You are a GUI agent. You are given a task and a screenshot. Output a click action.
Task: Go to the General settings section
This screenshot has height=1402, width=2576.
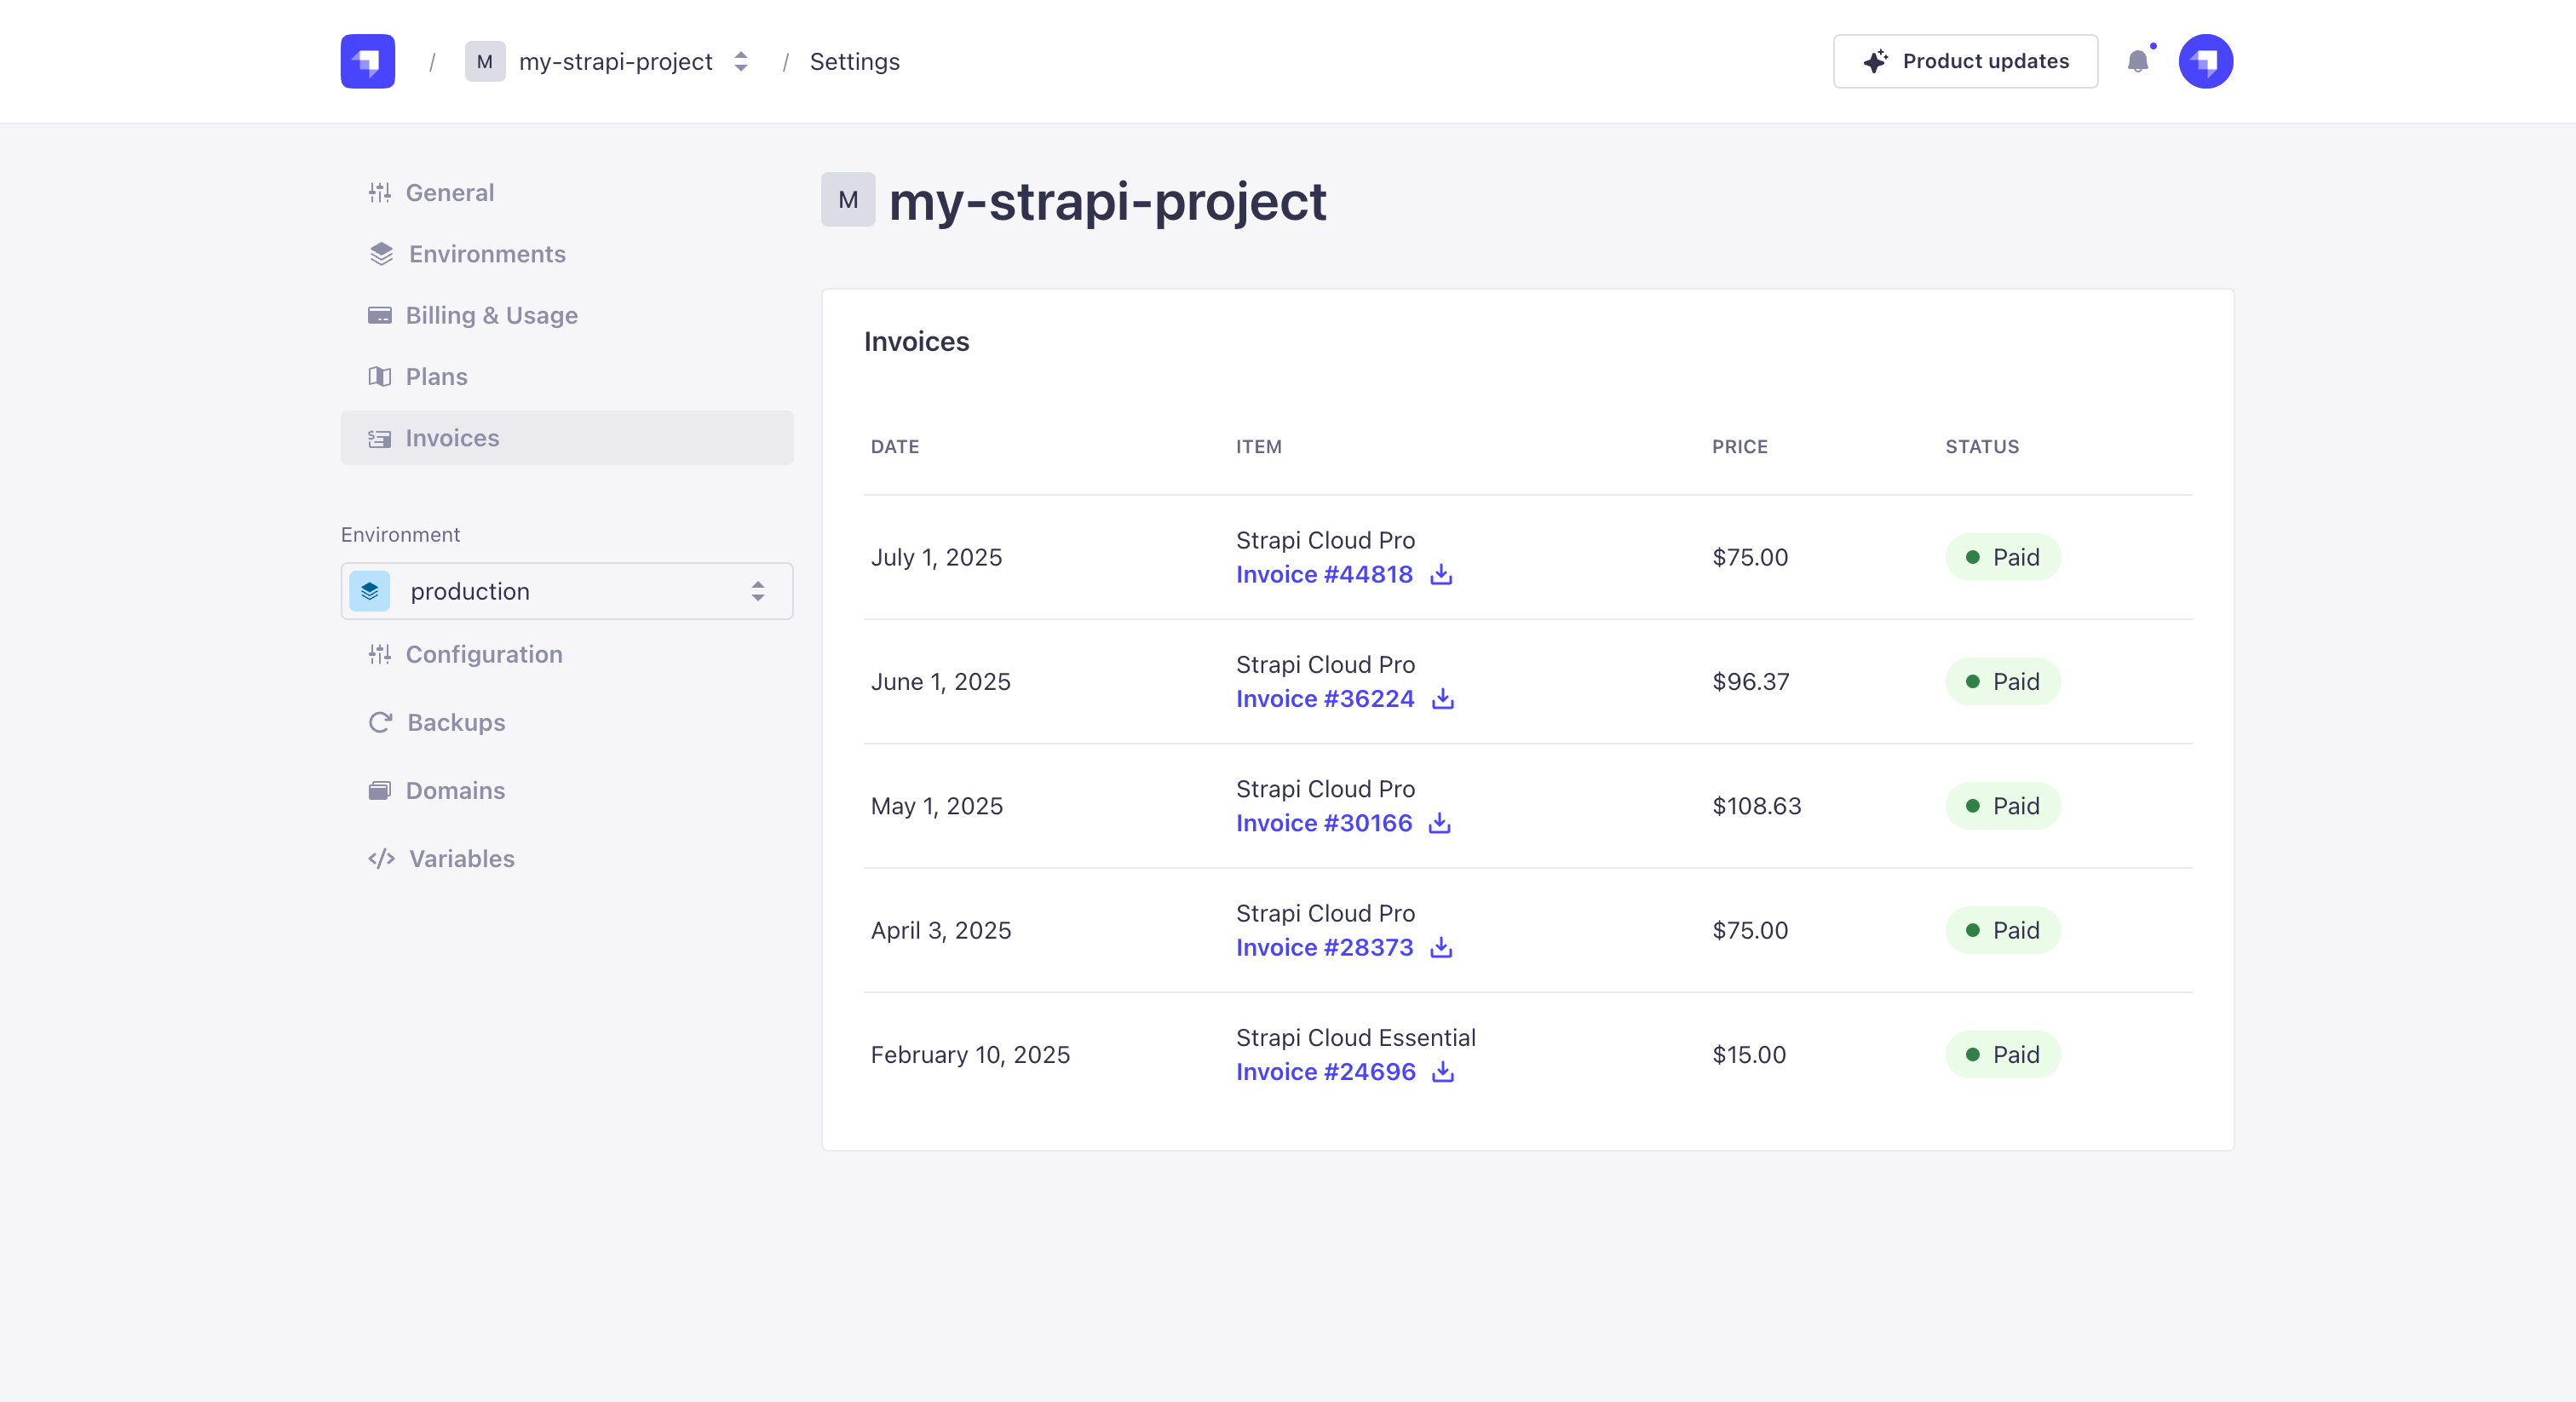click(450, 192)
